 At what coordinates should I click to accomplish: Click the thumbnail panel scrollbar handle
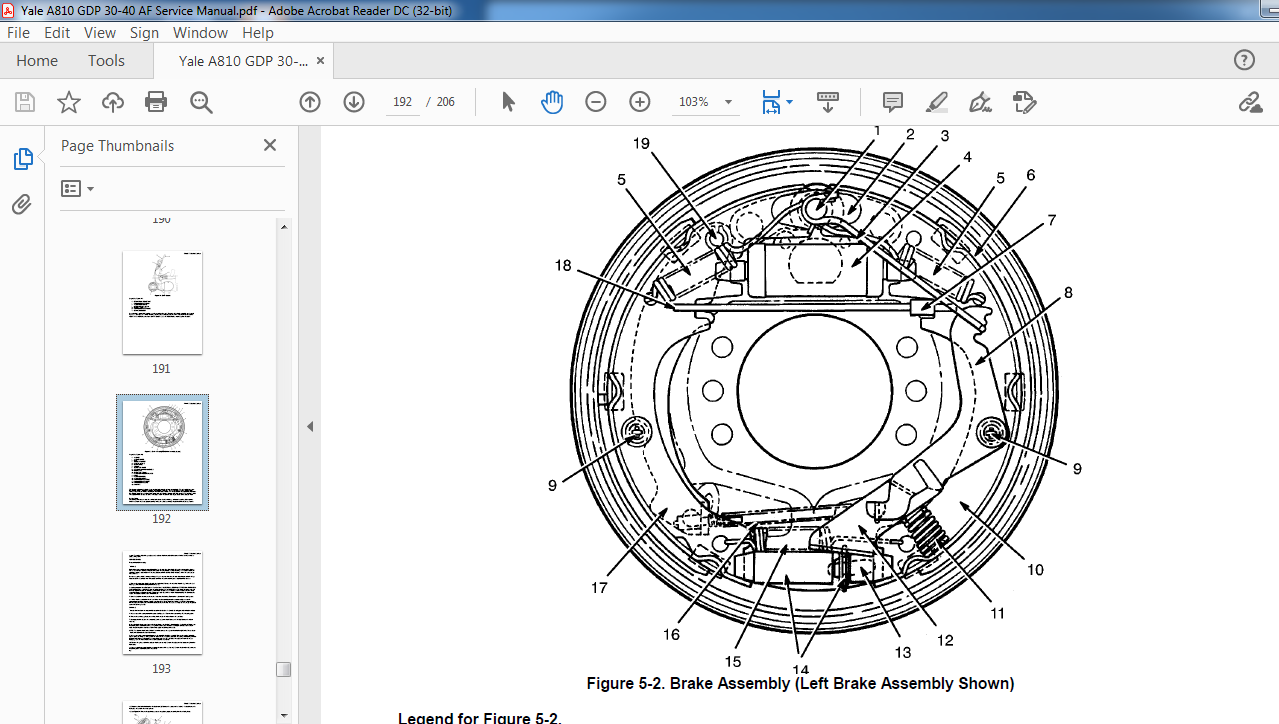(284, 669)
